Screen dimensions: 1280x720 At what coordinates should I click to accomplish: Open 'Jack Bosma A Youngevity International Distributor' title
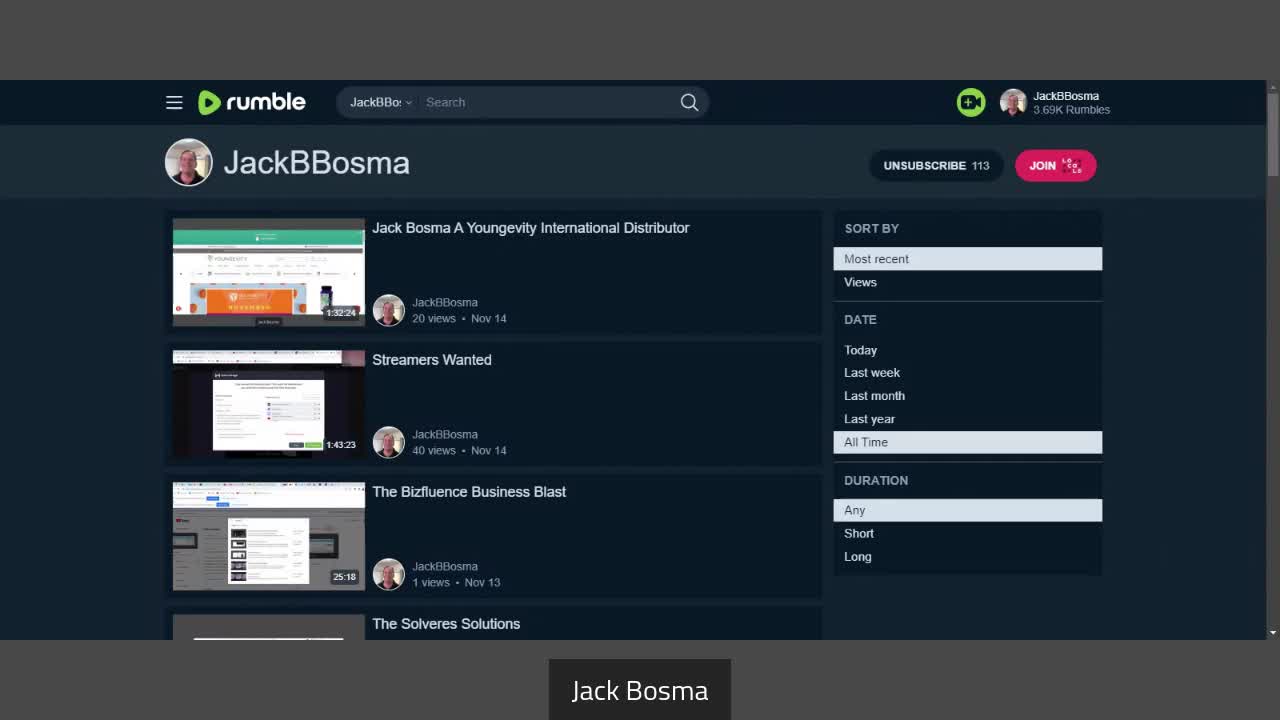pos(531,228)
